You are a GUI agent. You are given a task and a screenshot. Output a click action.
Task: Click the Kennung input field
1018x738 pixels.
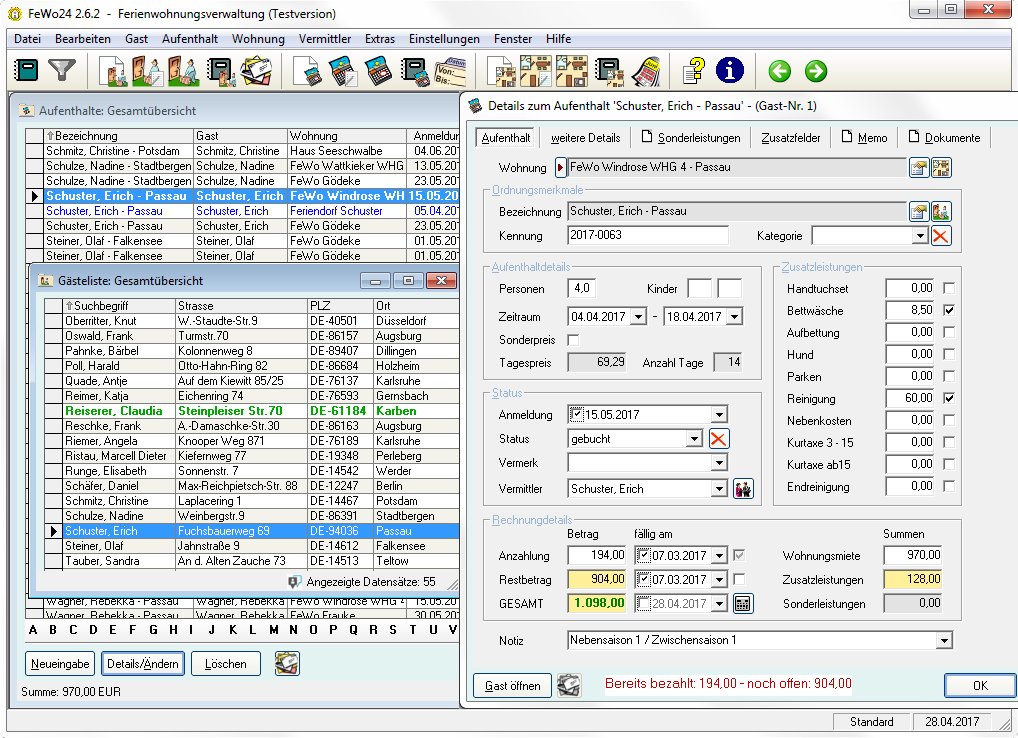pos(648,236)
